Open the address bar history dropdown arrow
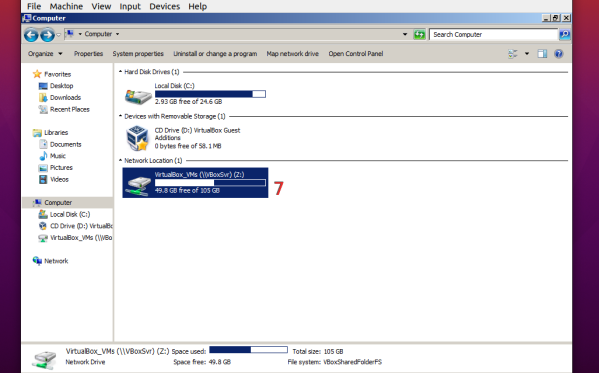Image resolution: width=599 pixels, height=373 pixels. [405, 34]
